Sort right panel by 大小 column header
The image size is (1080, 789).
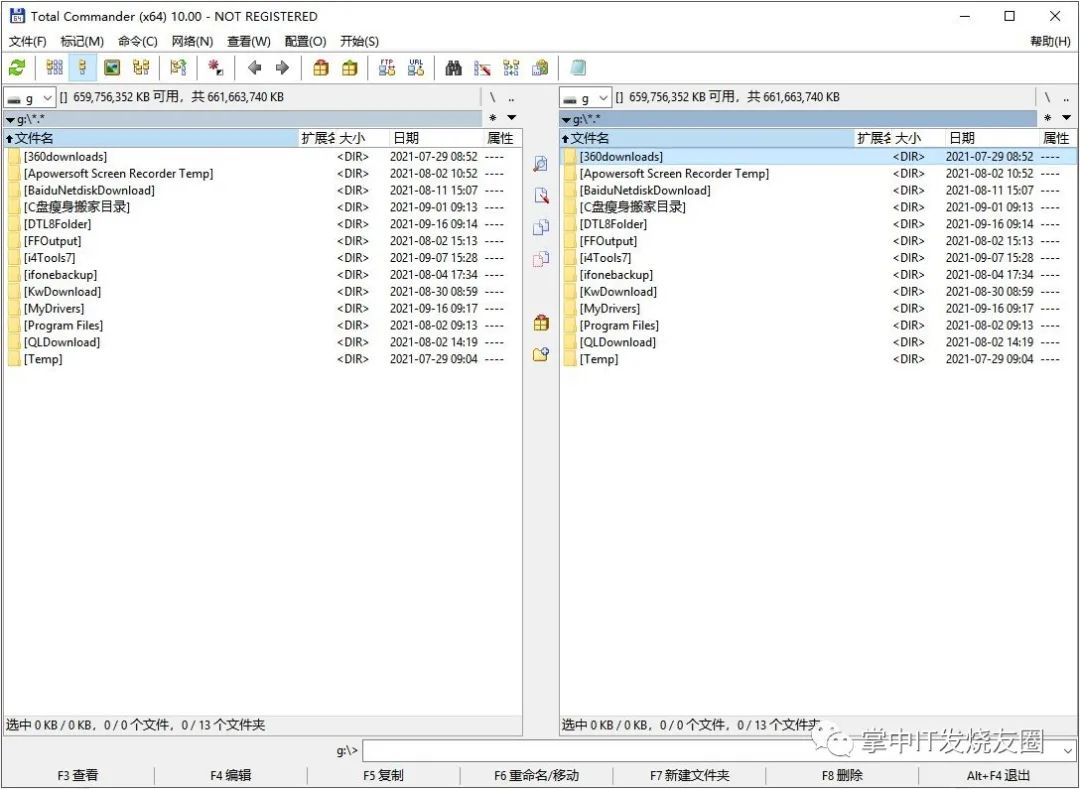pos(917,138)
